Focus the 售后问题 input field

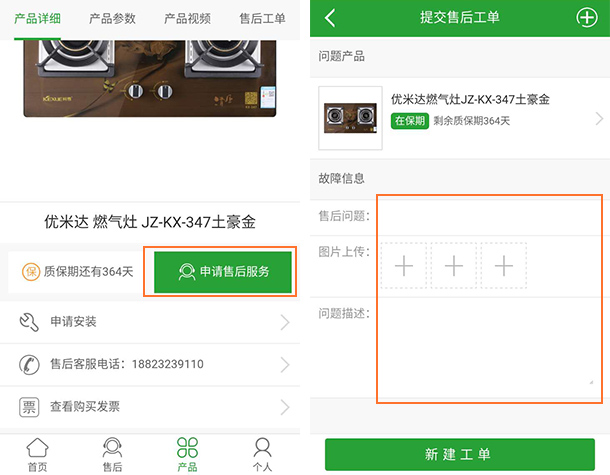(x=489, y=216)
